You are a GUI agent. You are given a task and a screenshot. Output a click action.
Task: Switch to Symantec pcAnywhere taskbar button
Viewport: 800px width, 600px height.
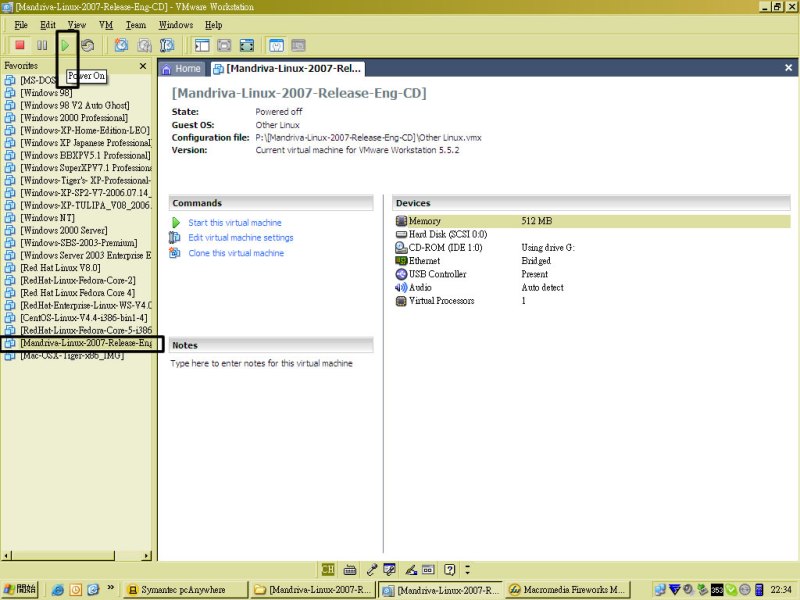(x=186, y=590)
